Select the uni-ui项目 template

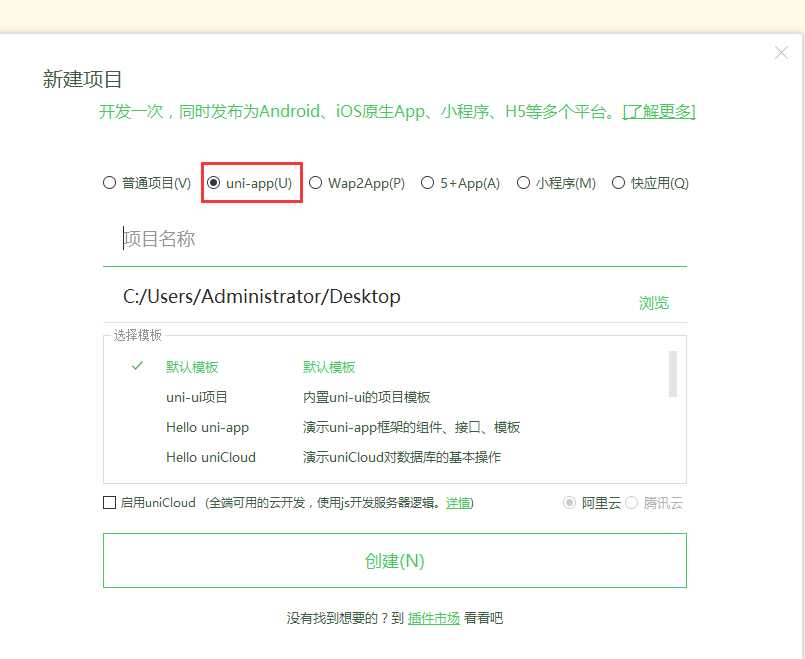click(x=197, y=397)
